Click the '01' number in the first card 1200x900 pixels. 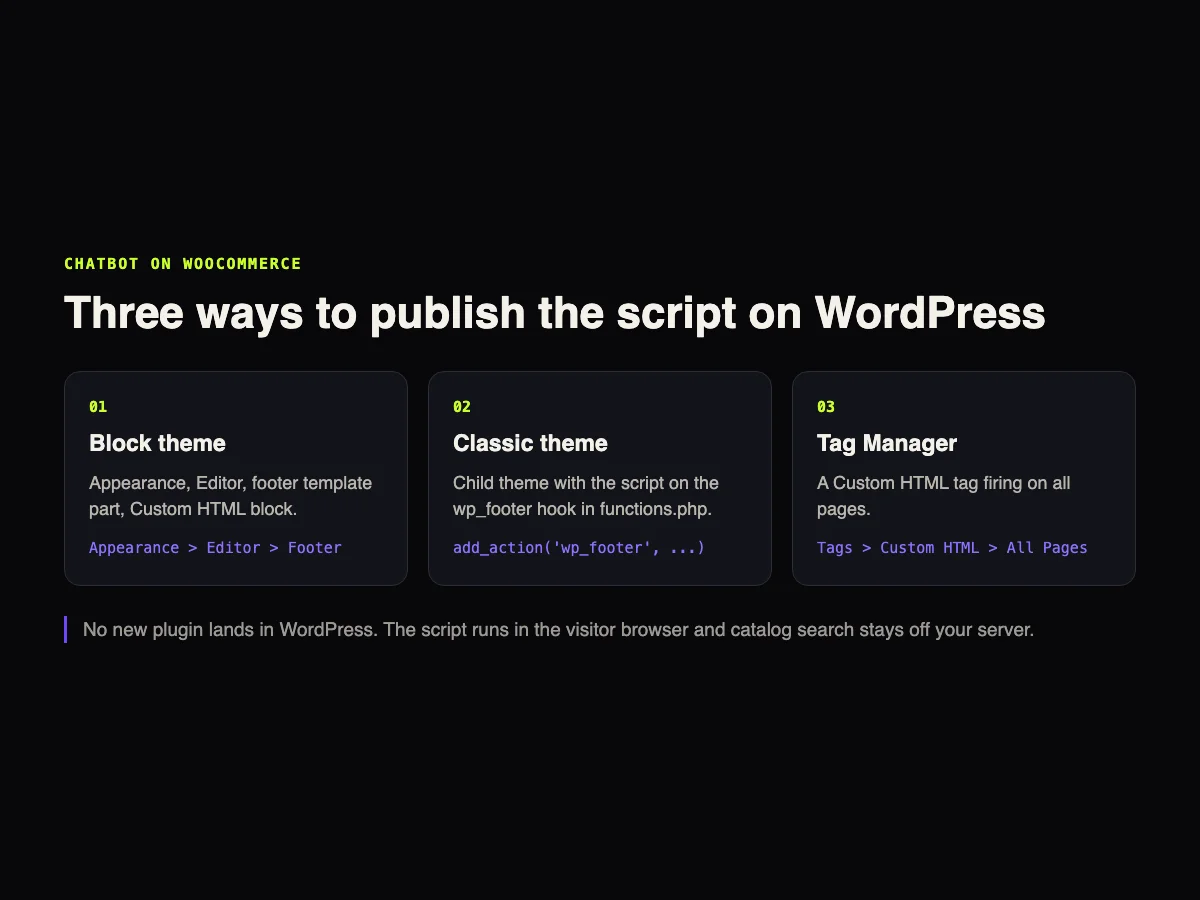[98, 407]
